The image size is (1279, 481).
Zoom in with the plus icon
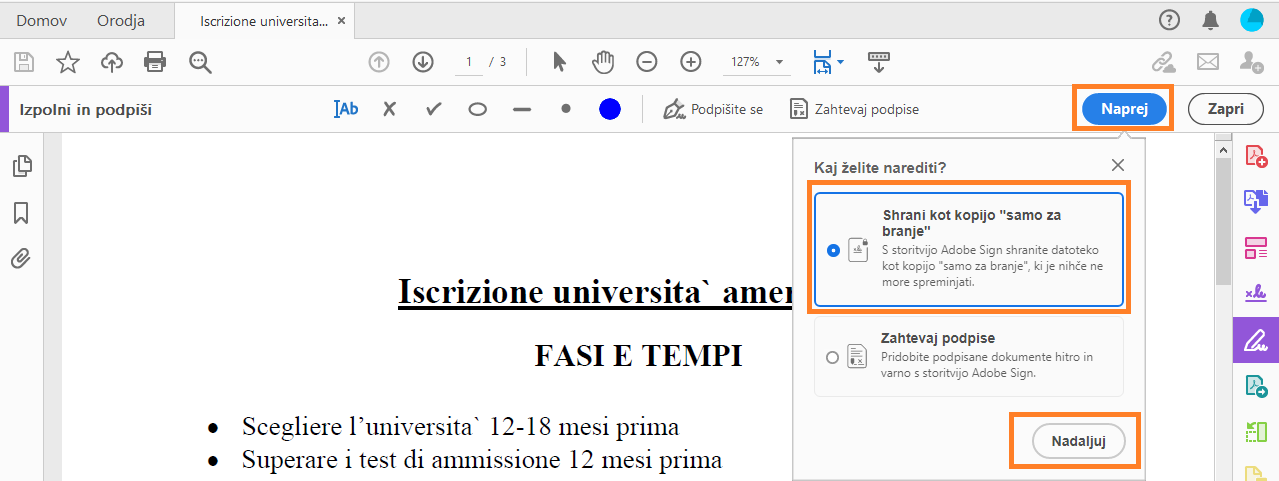[x=691, y=62]
